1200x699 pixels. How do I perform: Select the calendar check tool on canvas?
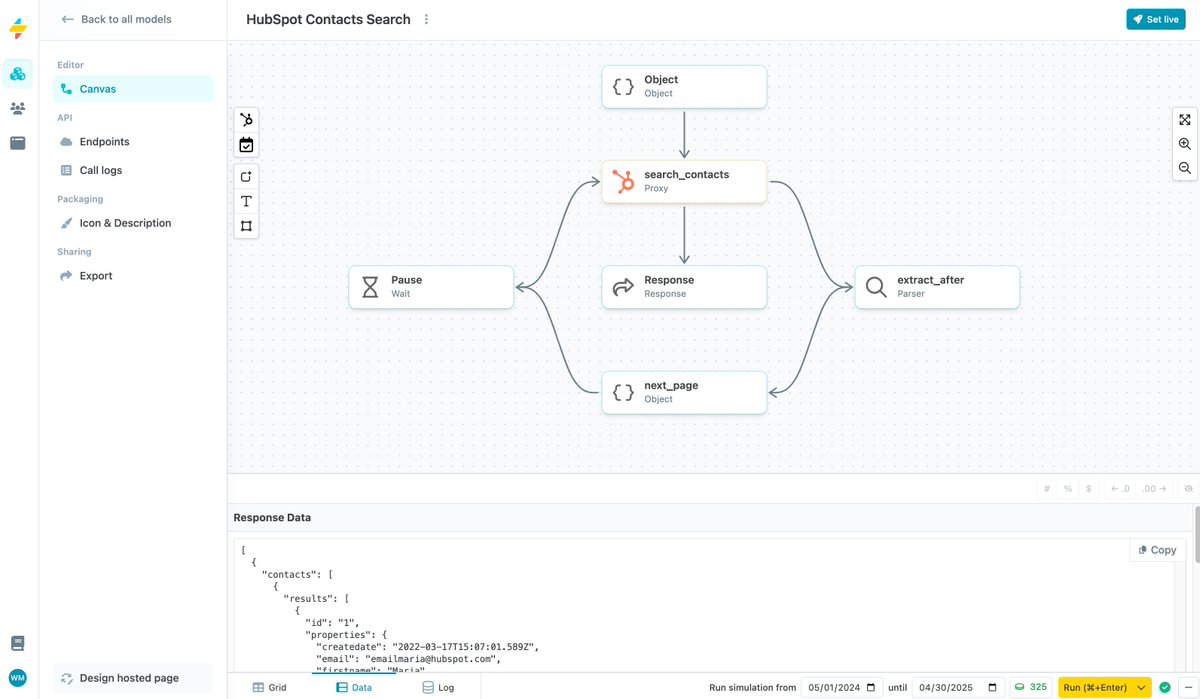pyautogui.click(x=246, y=145)
